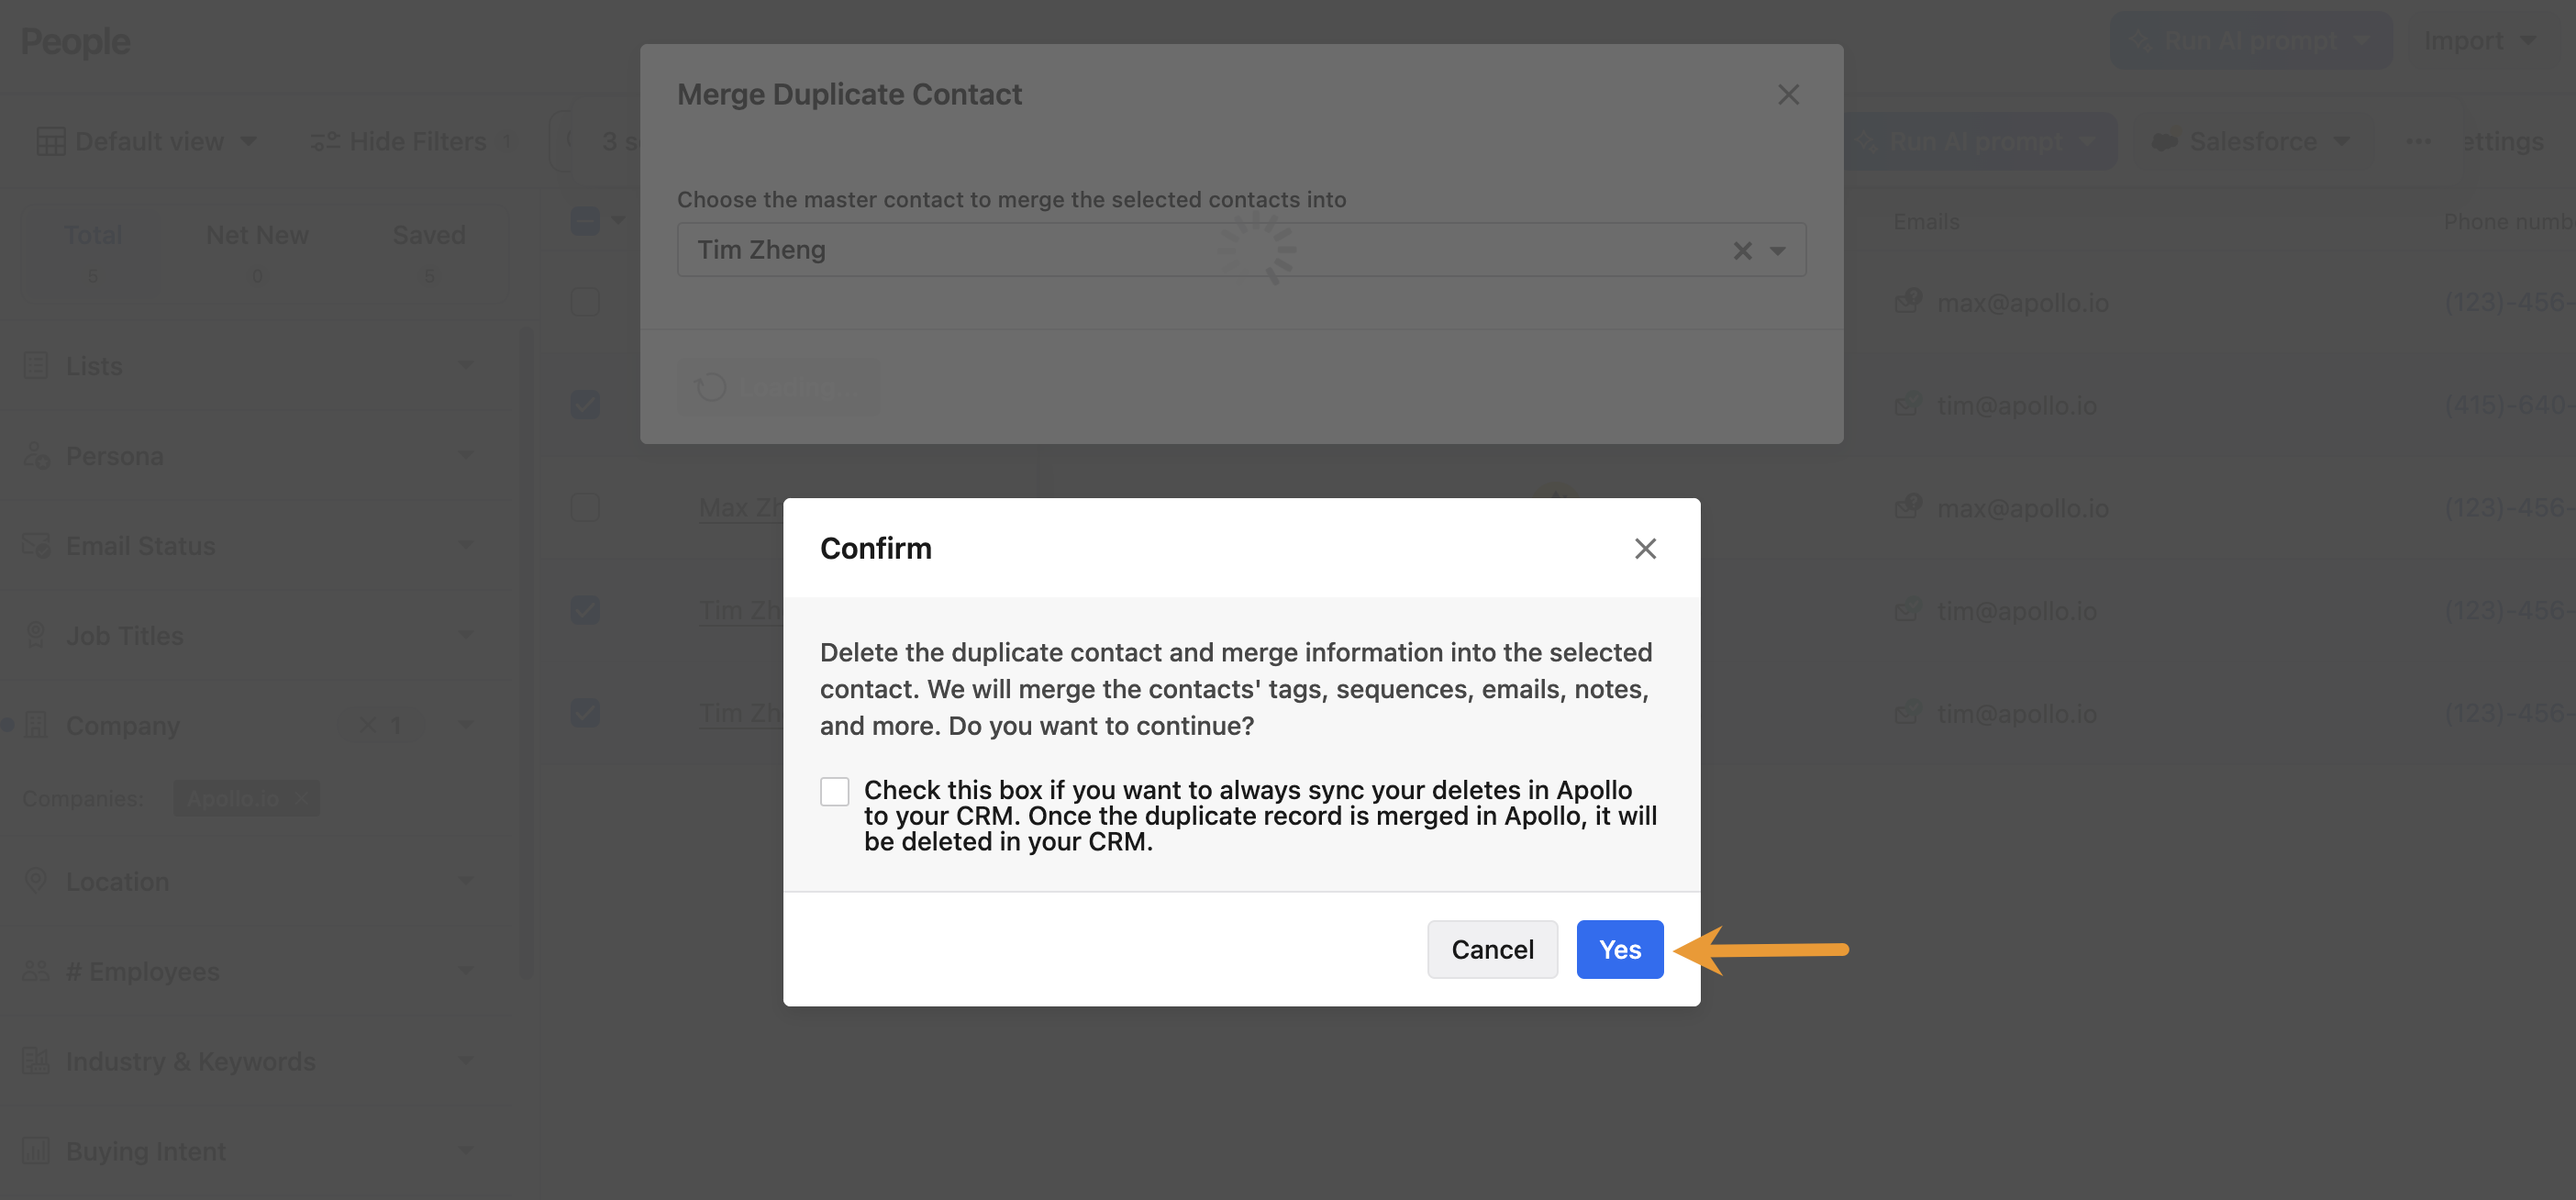Viewport: 2576px width, 1200px height.
Task: Check the sync deletes to CRM checkbox
Action: coord(834,791)
